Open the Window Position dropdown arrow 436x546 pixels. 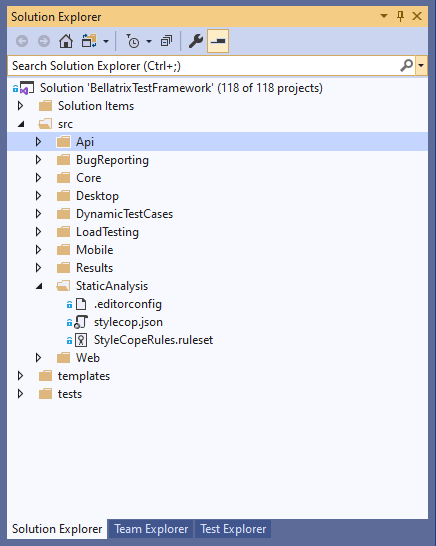click(384, 16)
